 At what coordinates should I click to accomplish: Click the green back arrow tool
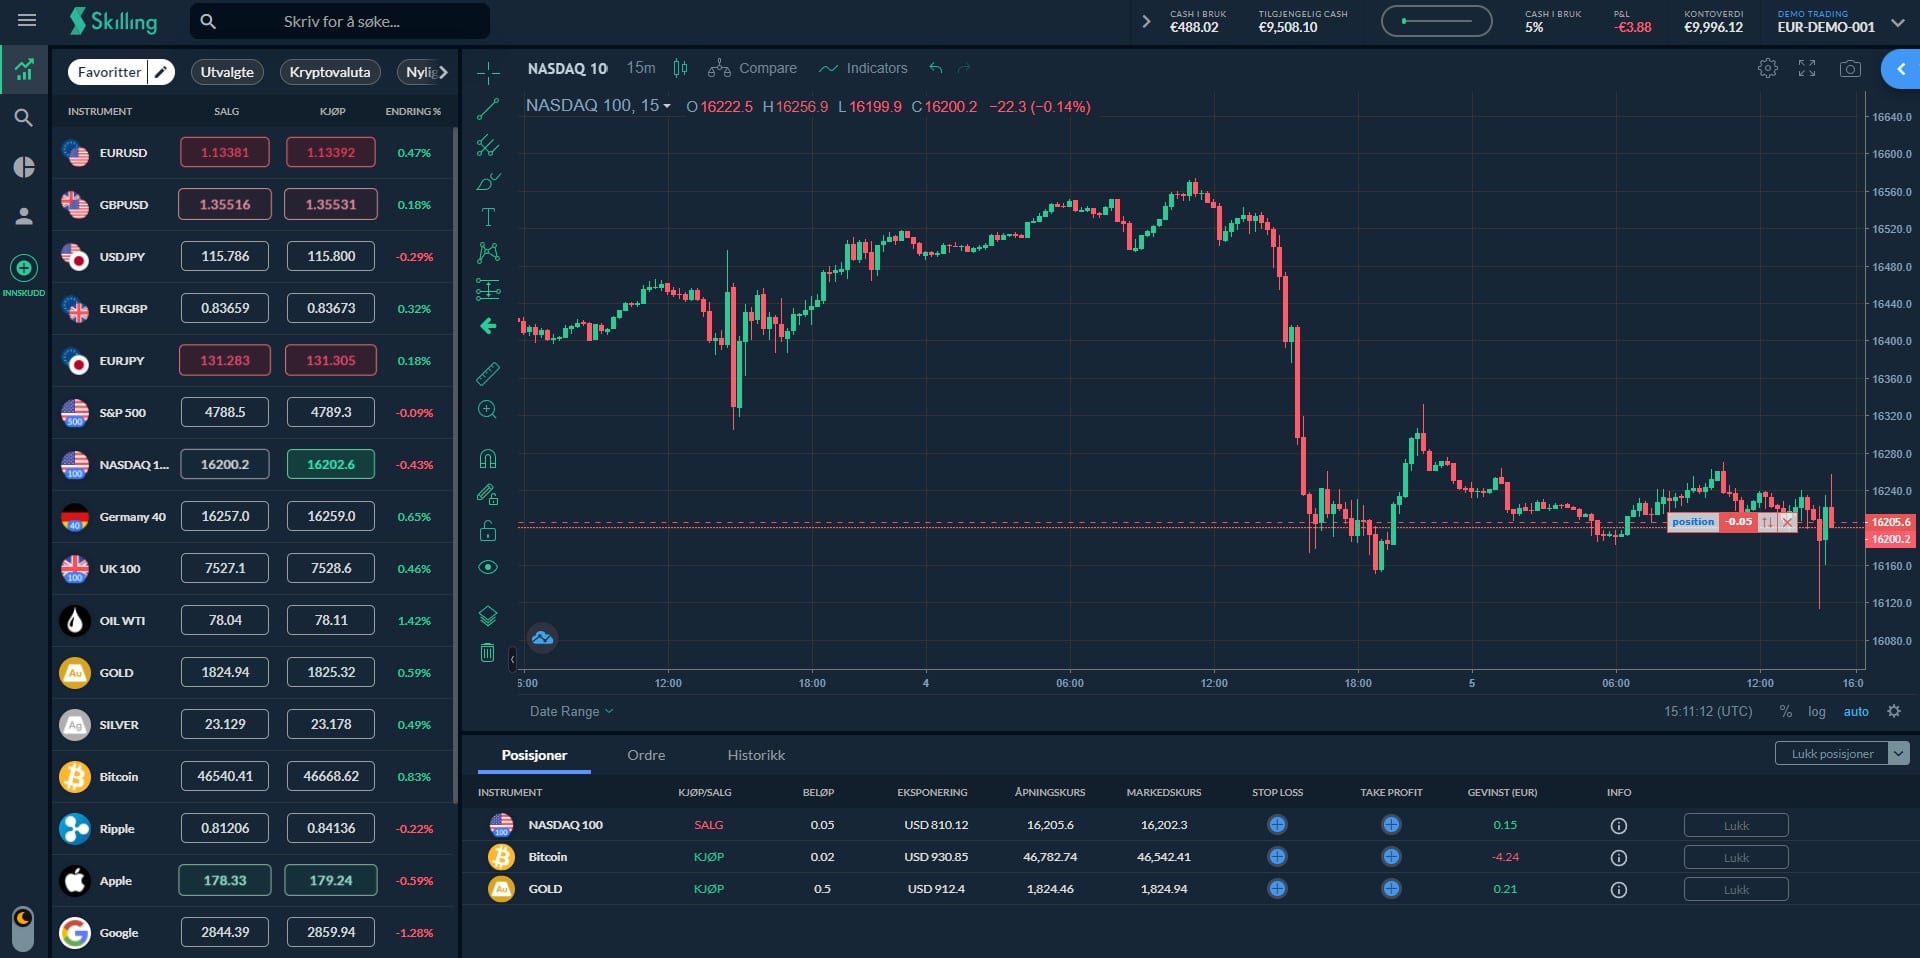coord(488,326)
